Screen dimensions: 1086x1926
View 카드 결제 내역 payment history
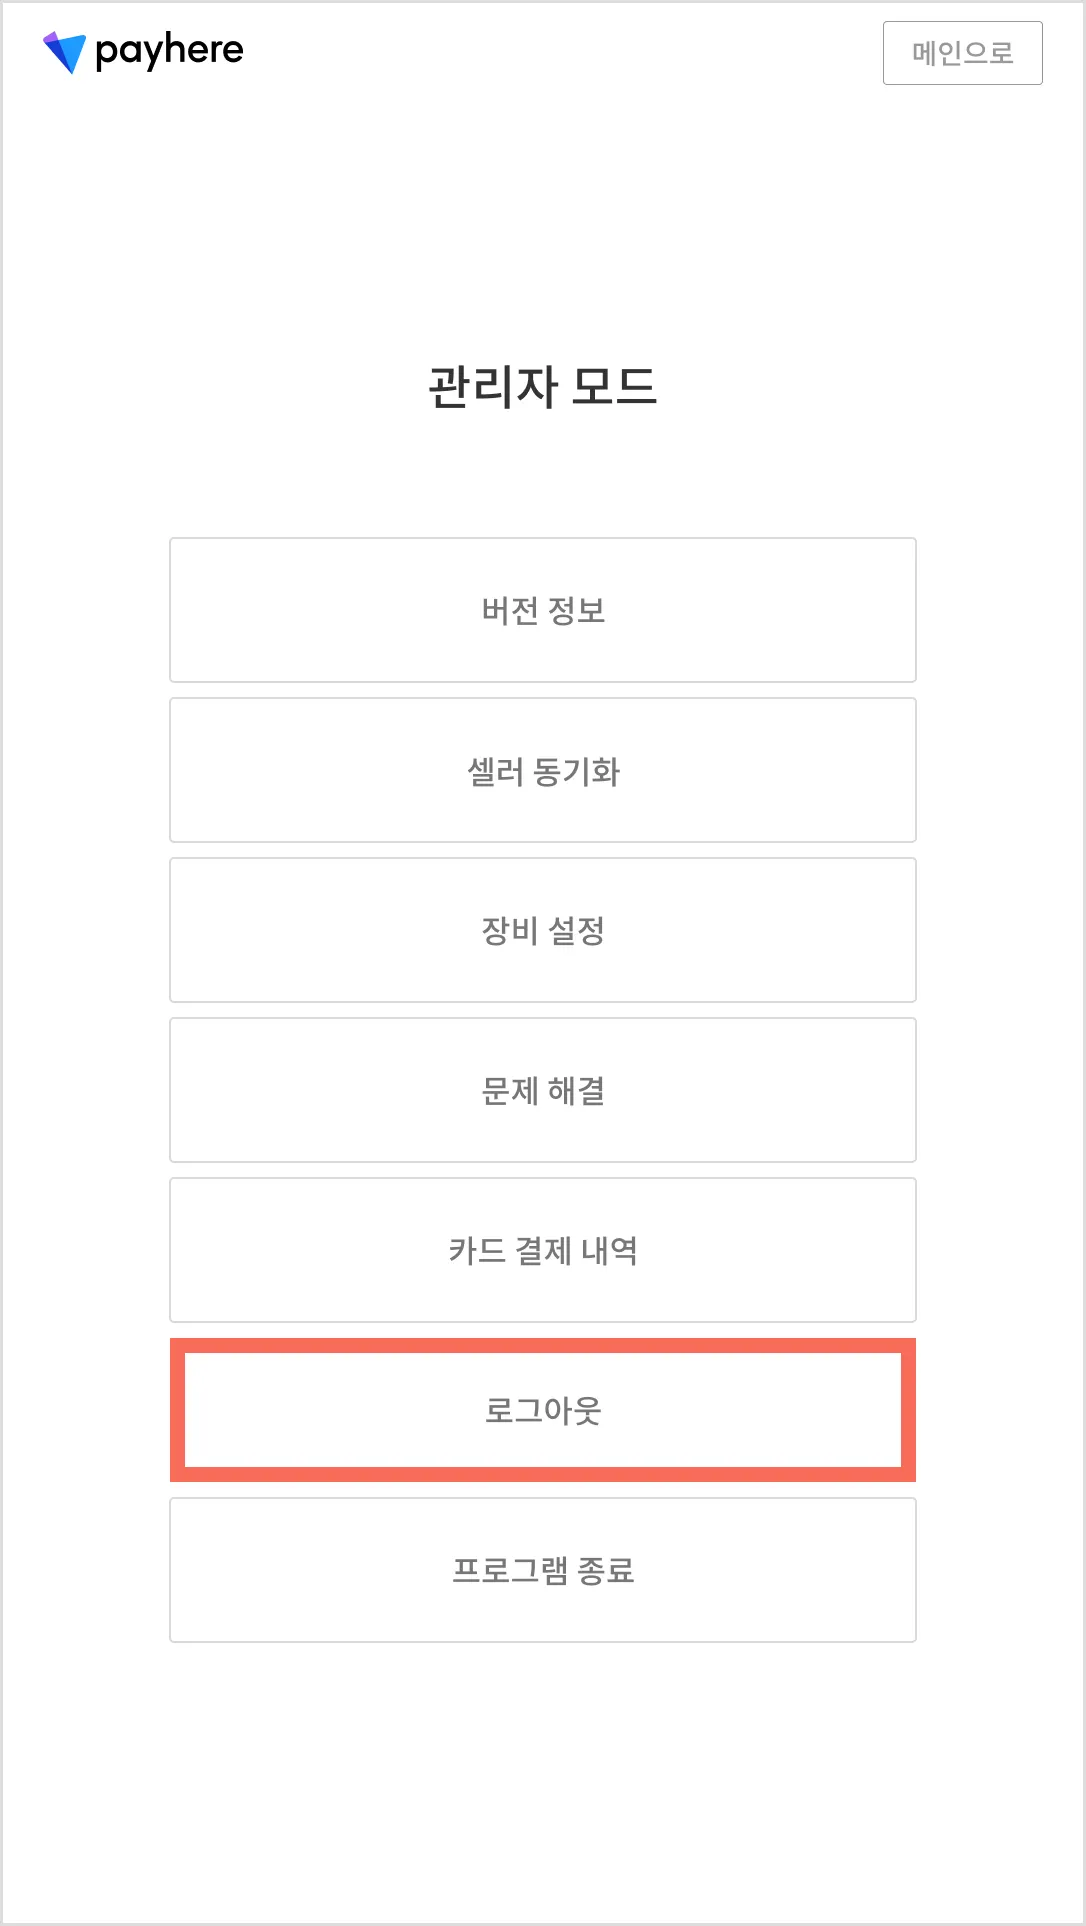543,1250
